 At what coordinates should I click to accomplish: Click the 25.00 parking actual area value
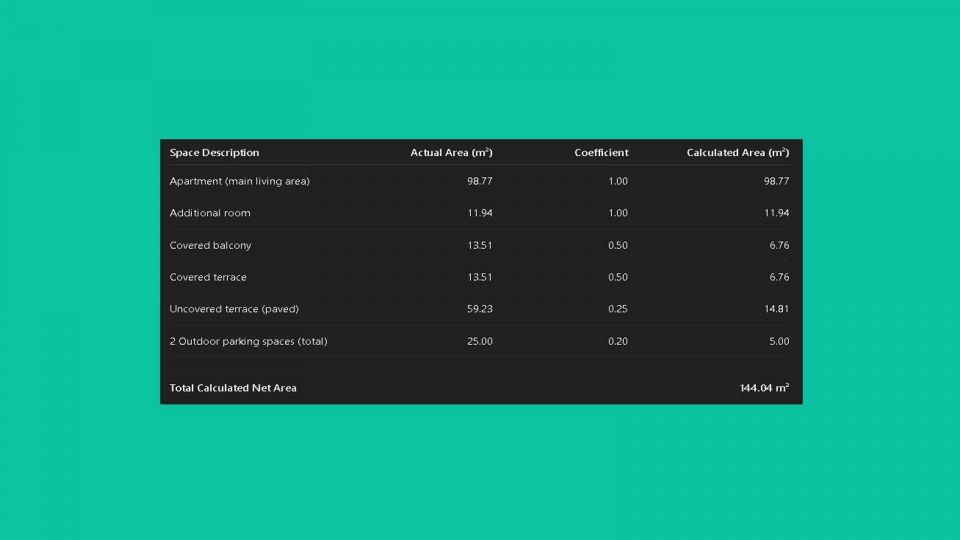(x=480, y=341)
